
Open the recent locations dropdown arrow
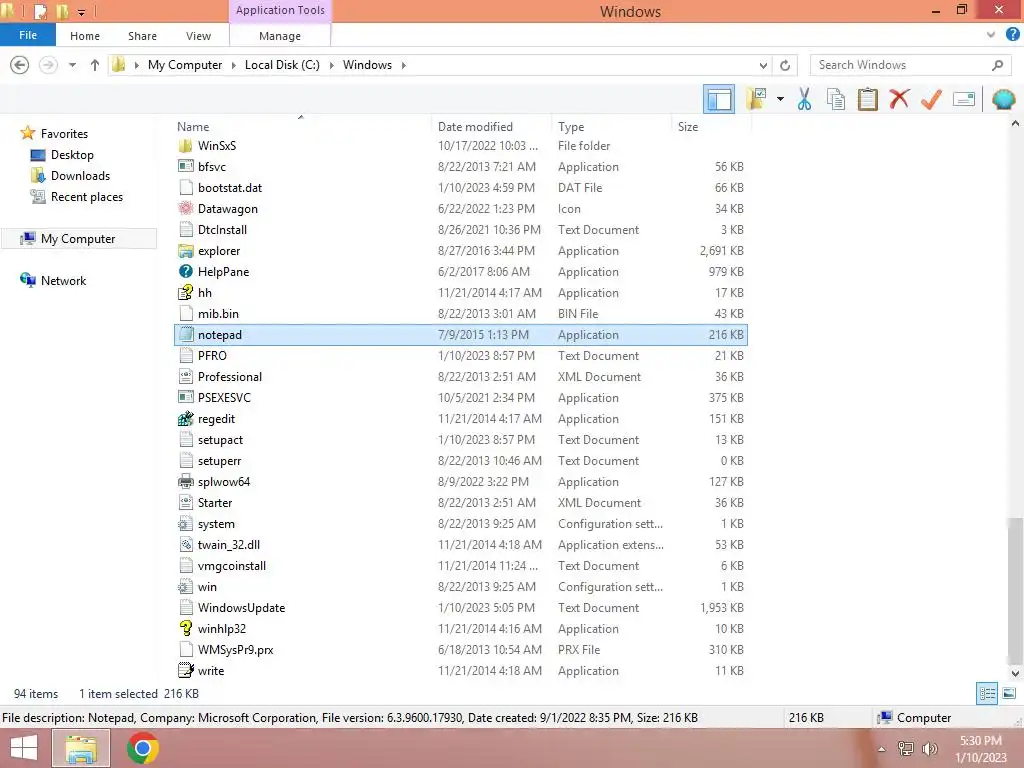[72, 65]
